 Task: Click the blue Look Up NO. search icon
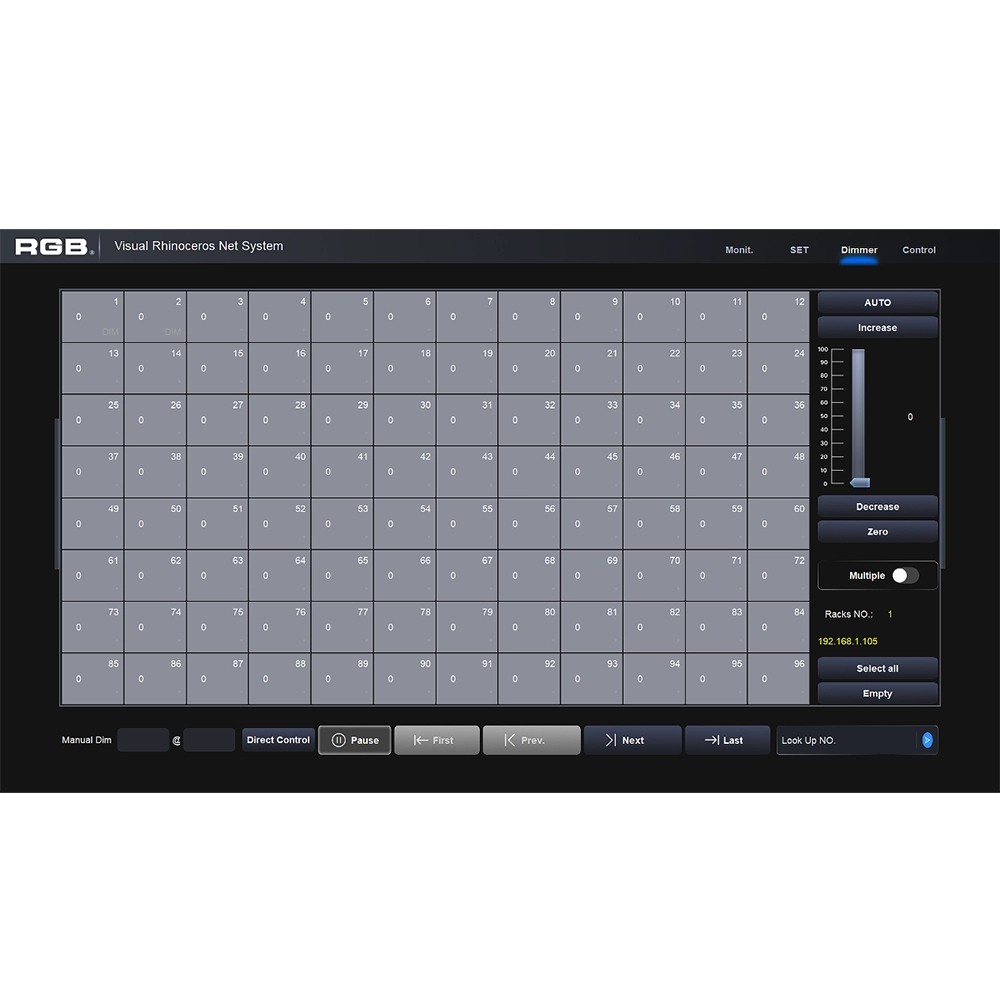[x=928, y=740]
